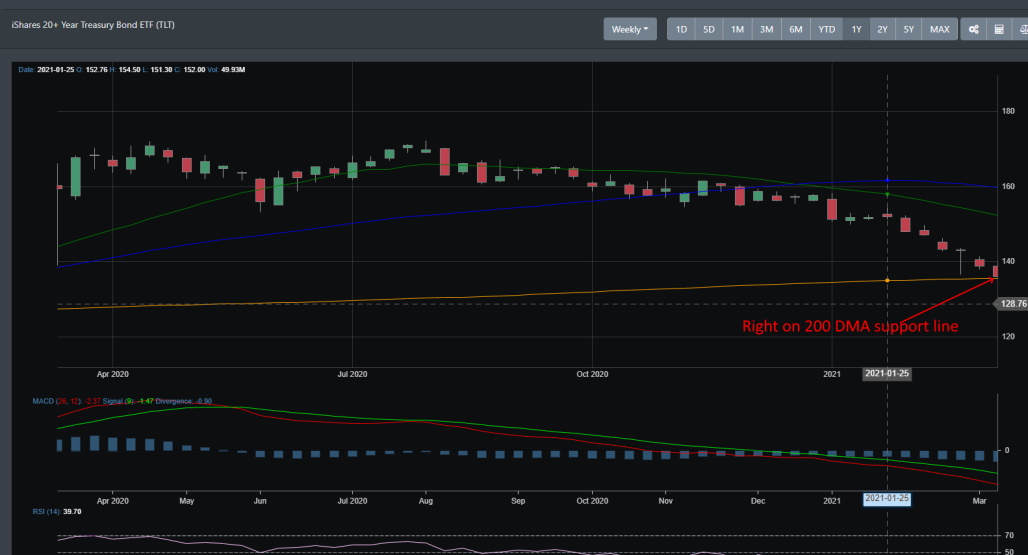Click the volume value 49.93M
The width and height of the screenshot is (1028, 555).
pos(233,69)
